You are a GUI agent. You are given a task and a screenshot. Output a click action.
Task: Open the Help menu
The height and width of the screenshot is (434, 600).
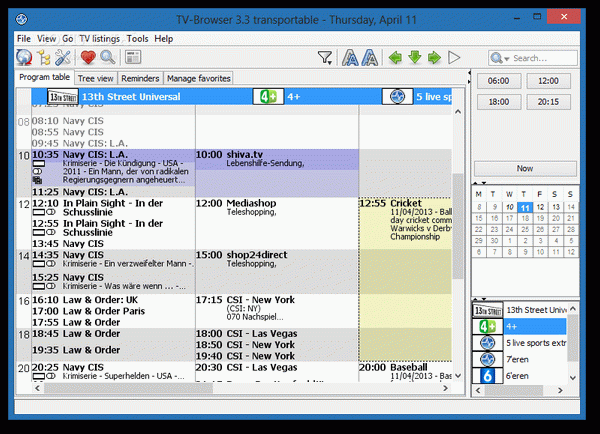tap(164, 39)
